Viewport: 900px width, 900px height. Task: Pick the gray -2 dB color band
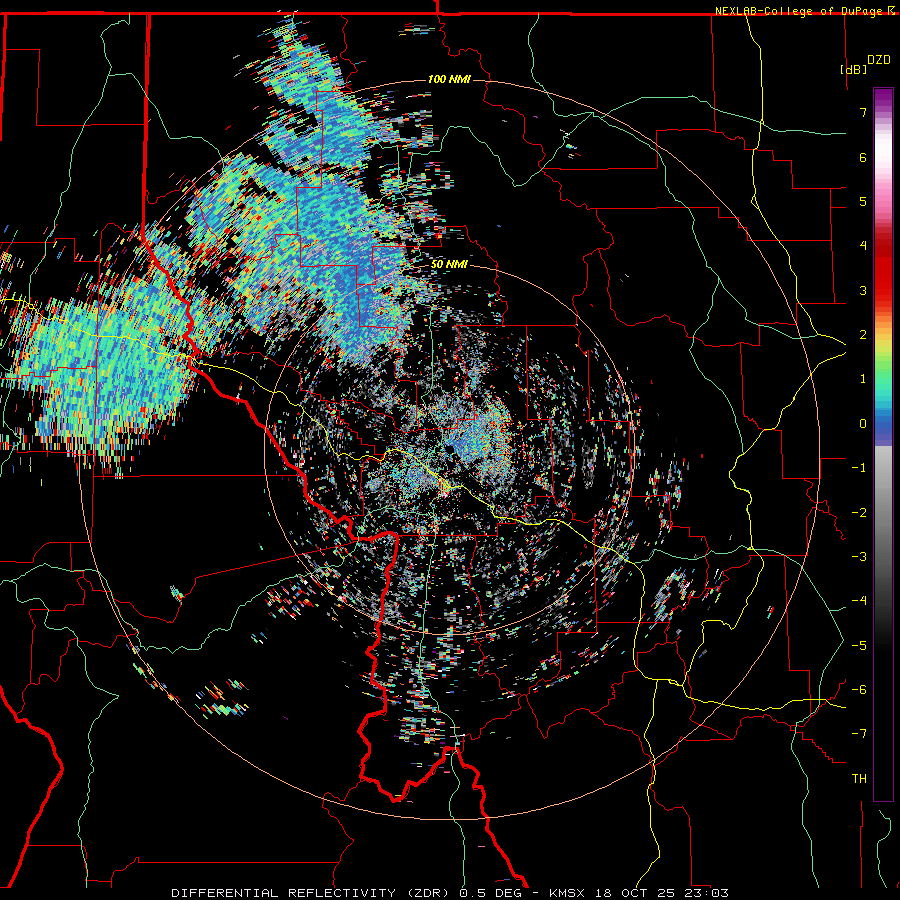point(883,512)
